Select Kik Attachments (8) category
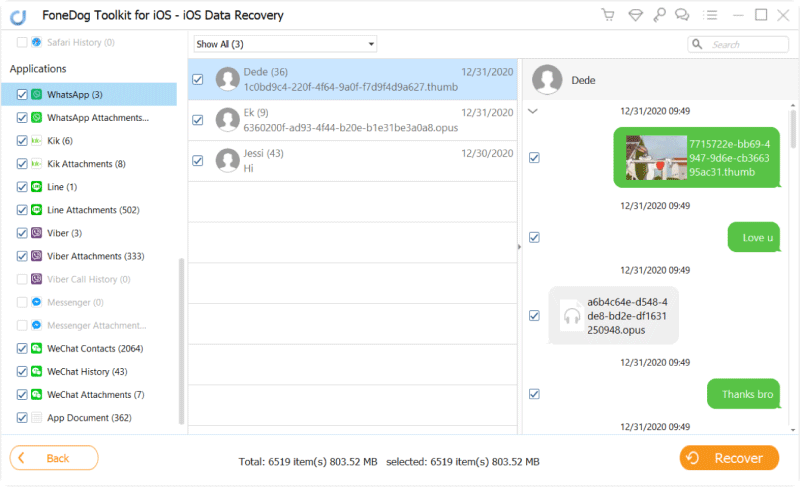 pos(86,164)
